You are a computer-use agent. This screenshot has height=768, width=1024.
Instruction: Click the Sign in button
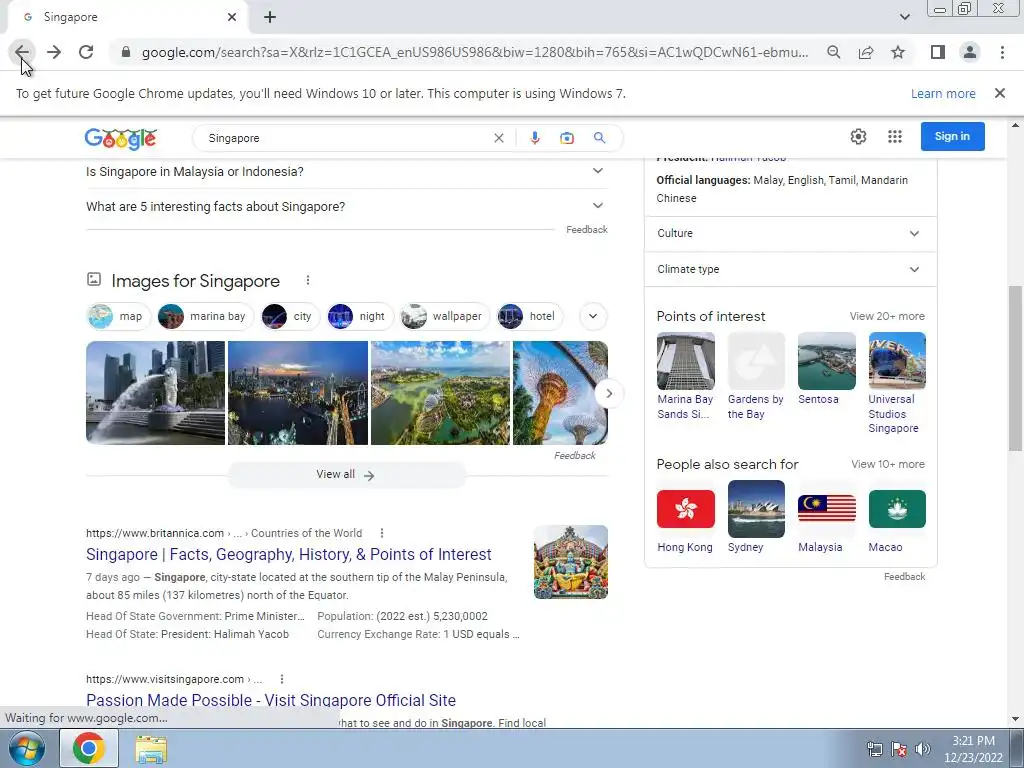952,136
